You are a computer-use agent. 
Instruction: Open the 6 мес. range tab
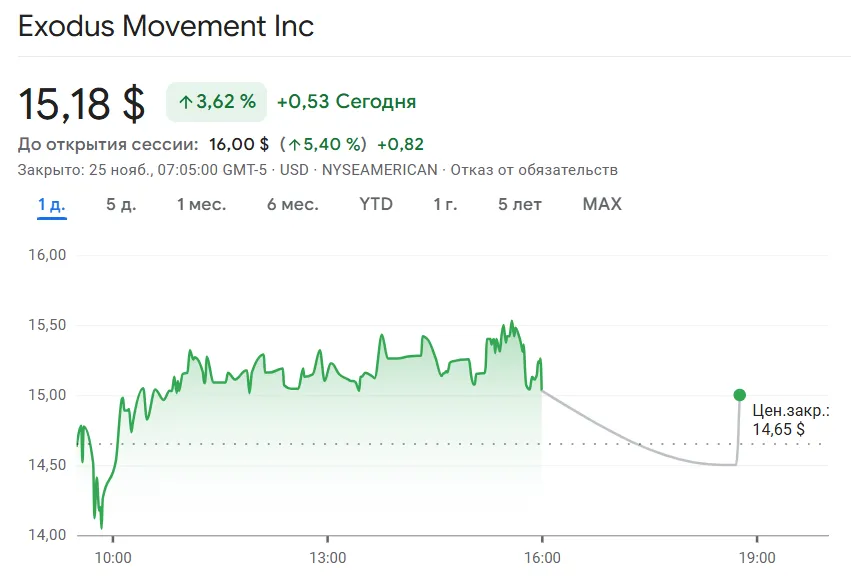(292, 205)
